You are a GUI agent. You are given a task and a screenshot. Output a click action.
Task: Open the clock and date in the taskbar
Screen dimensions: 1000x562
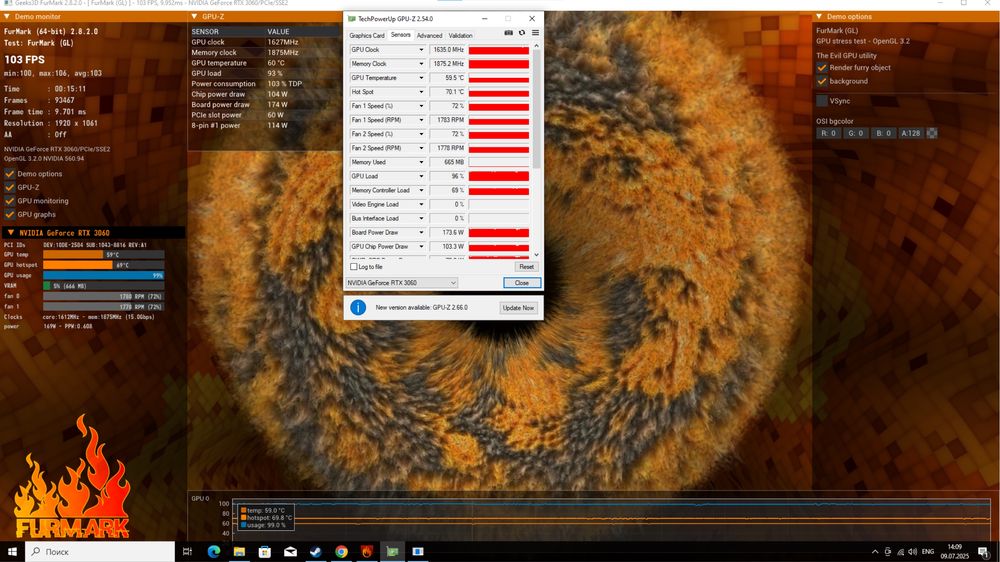point(955,552)
